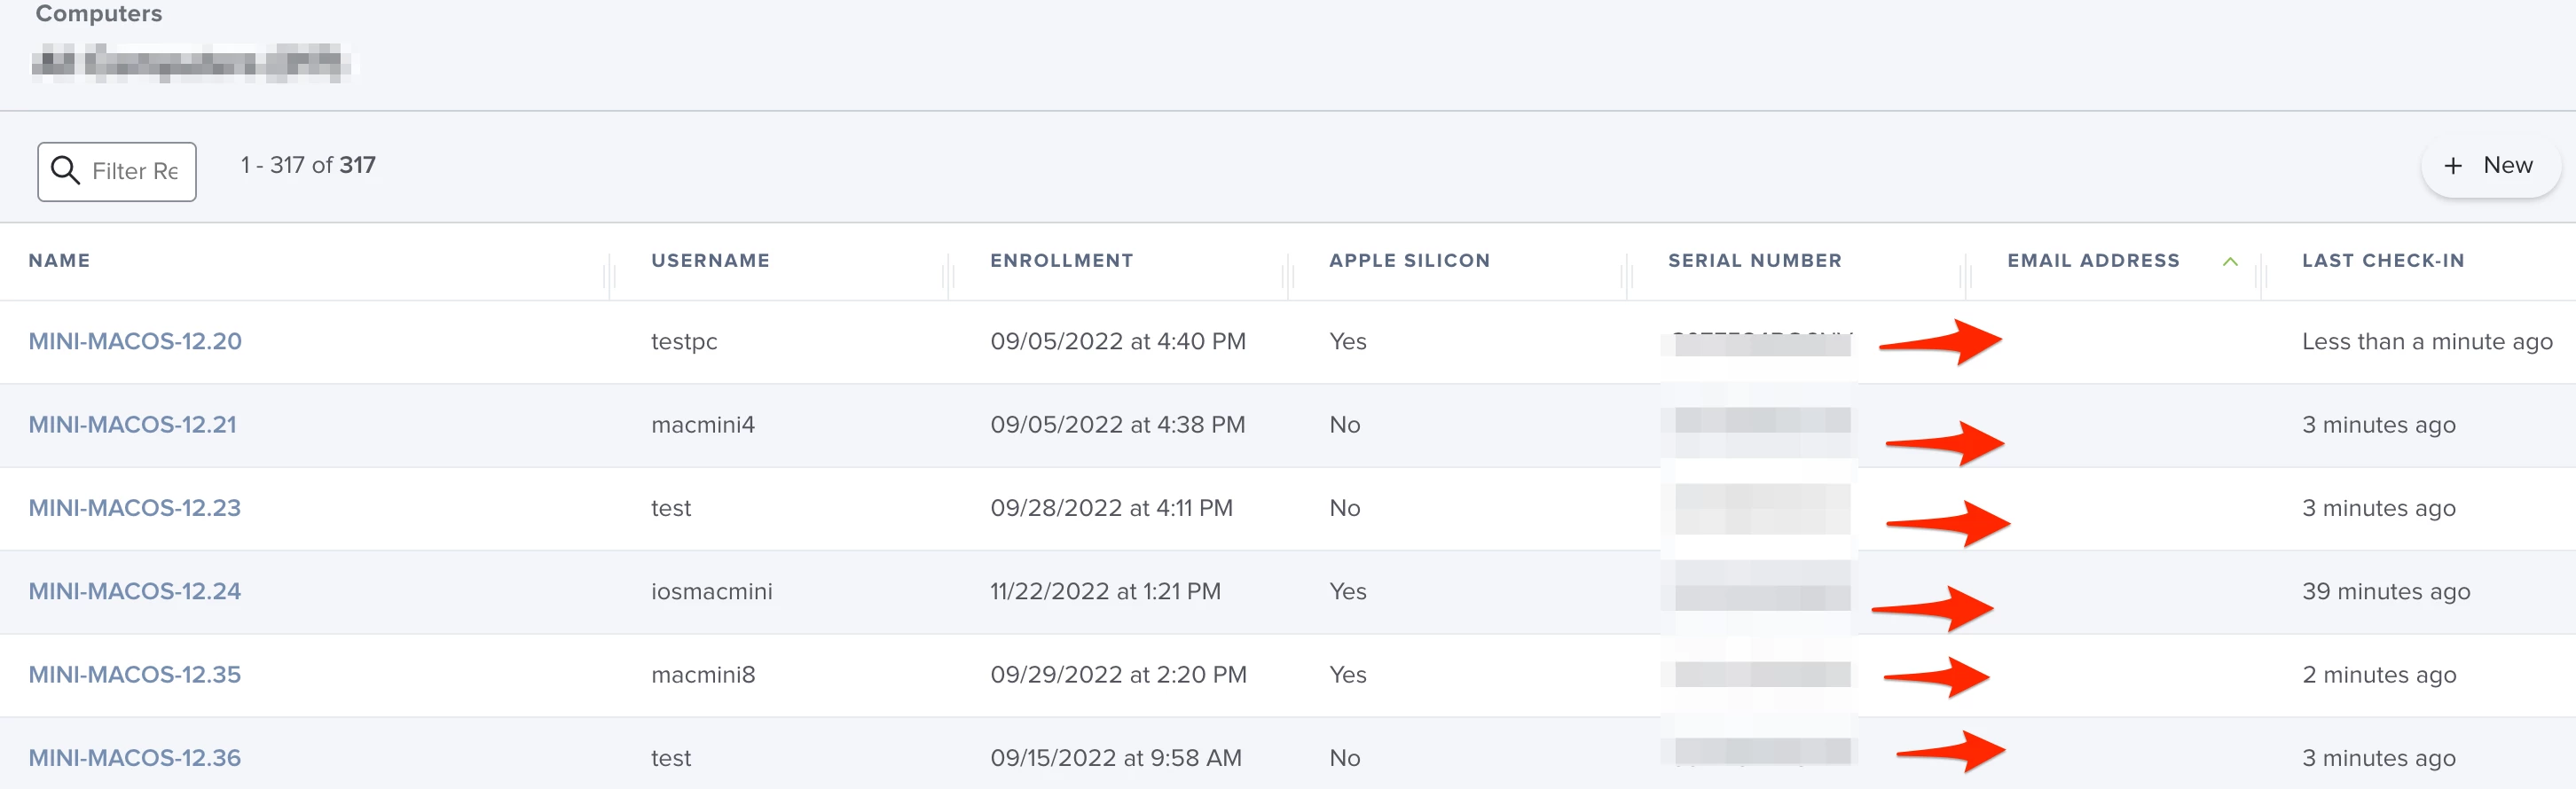This screenshot has height=789, width=2576.
Task: Open MINI-MACOS-12.23 computer record
Action: point(134,507)
